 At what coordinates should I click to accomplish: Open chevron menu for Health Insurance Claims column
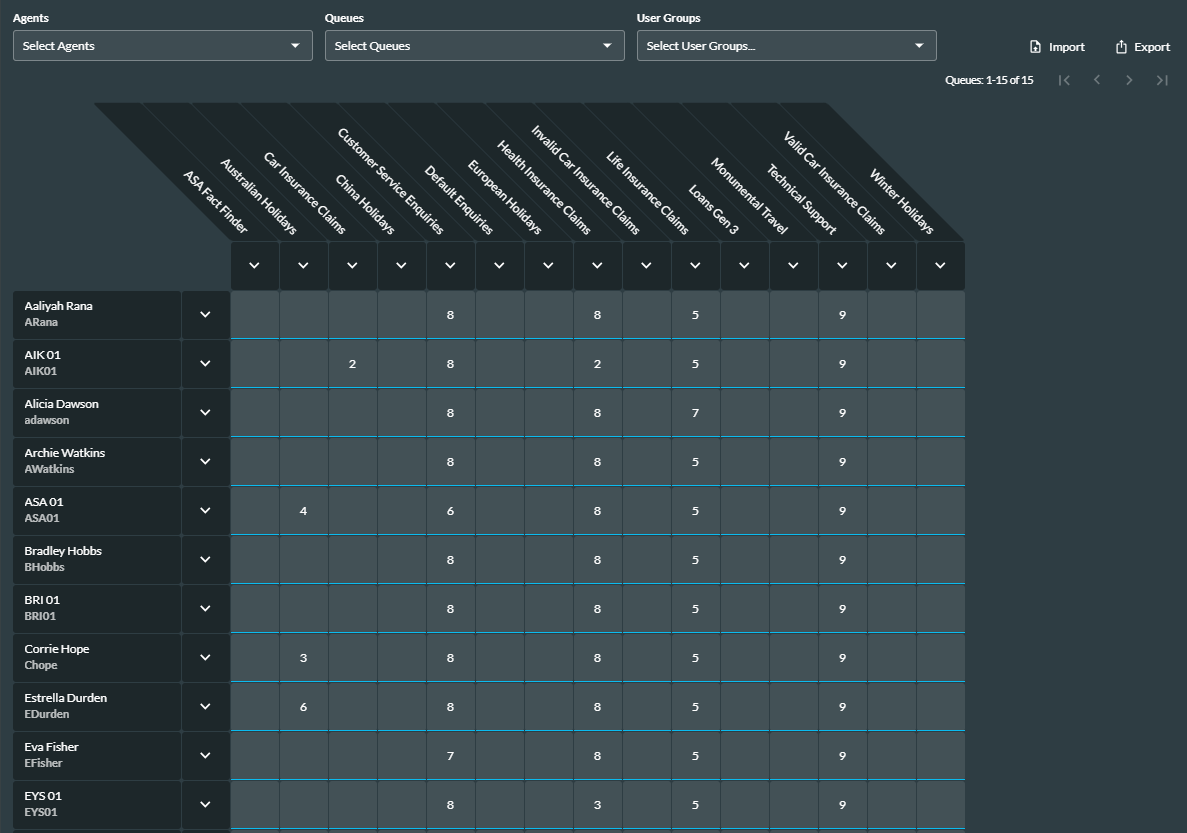coord(597,266)
